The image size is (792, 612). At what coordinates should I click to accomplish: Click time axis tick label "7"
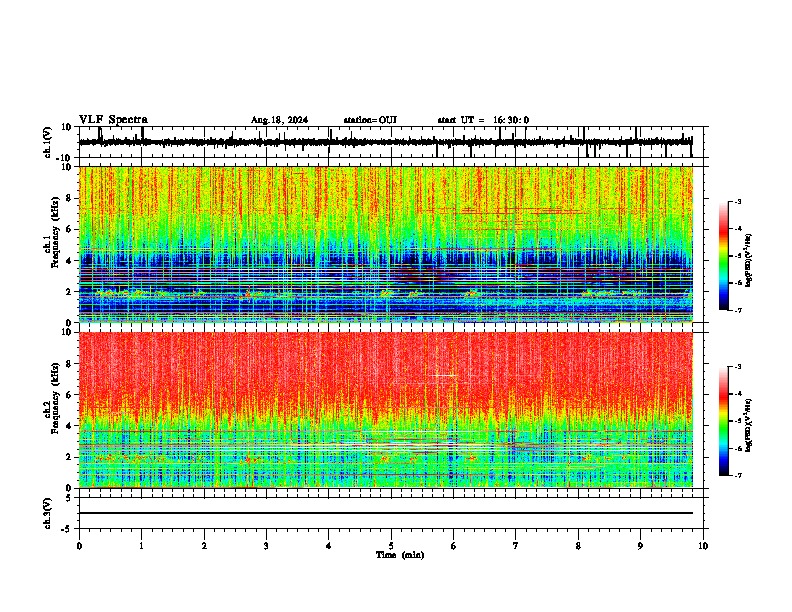pyautogui.click(x=516, y=546)
